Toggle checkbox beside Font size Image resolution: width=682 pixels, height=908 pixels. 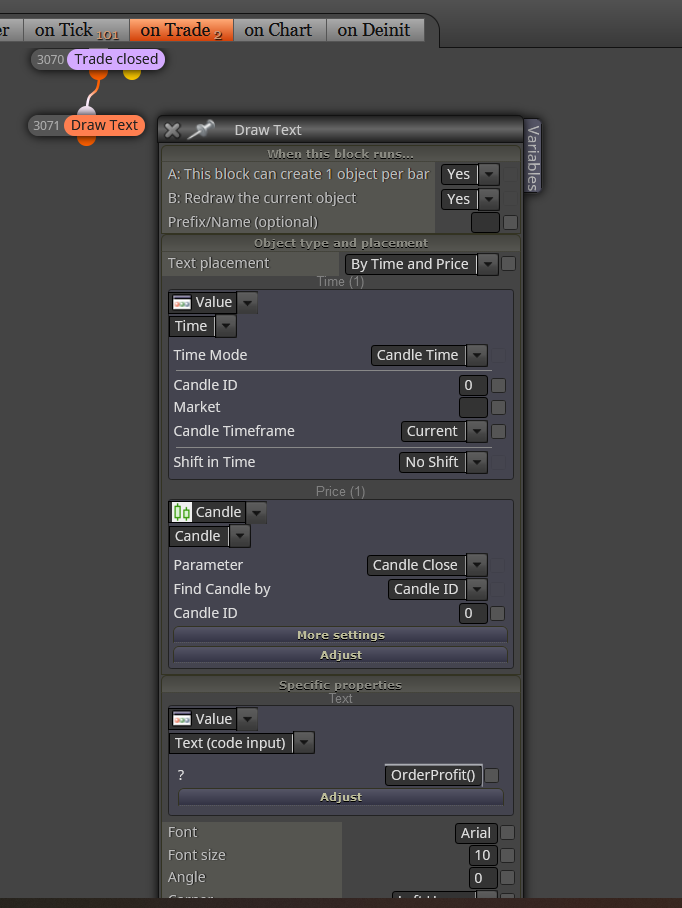click(507, 855)
